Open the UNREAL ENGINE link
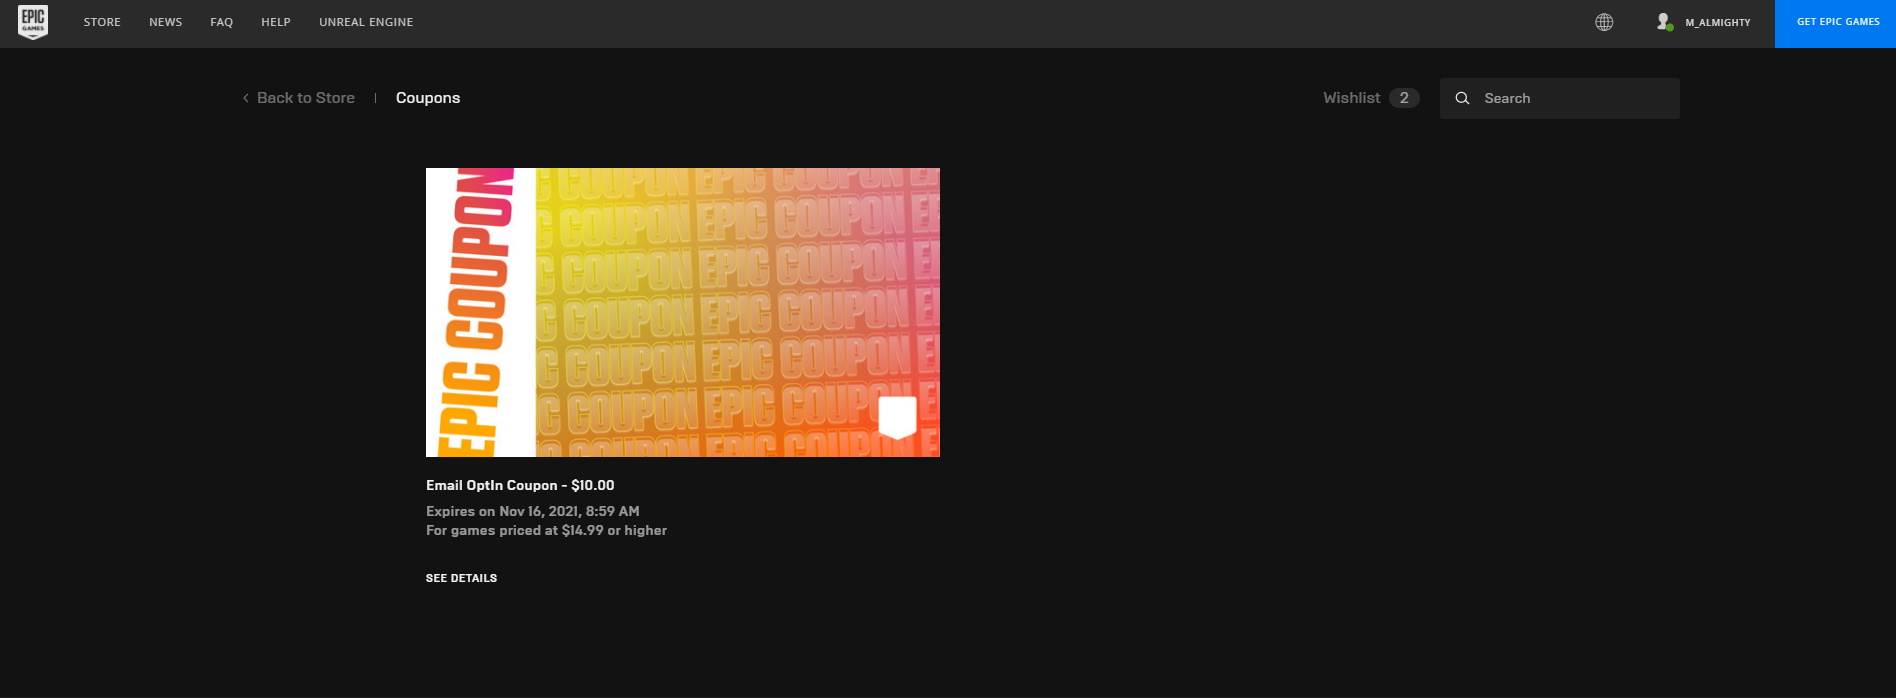 tap(366, 22)
